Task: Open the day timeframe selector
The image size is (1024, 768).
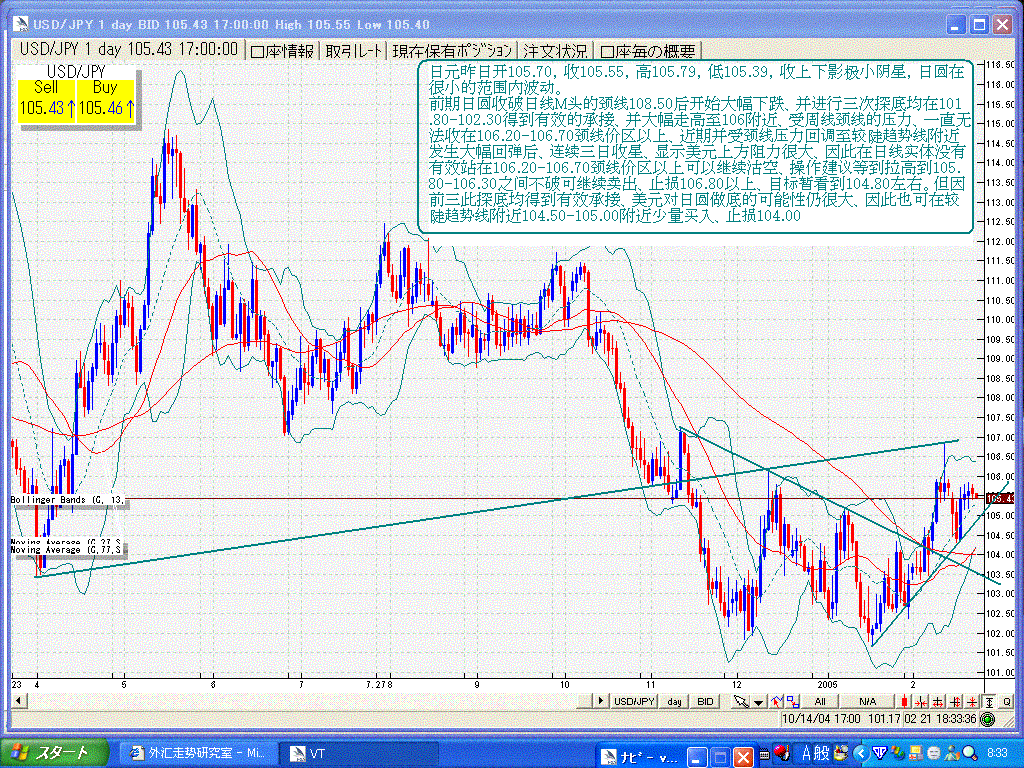Action: pyautogui.click(x=674, y=701)
